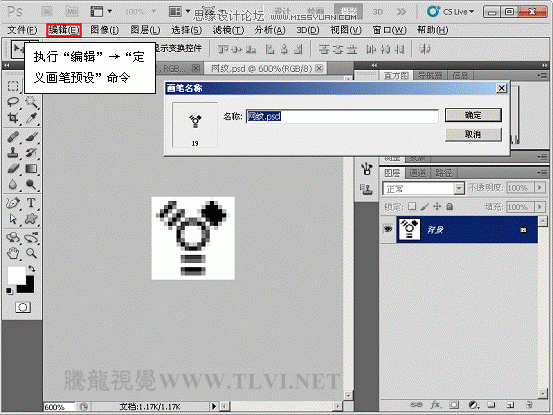Open Layers panel flyout menu

tap(541, 172)
